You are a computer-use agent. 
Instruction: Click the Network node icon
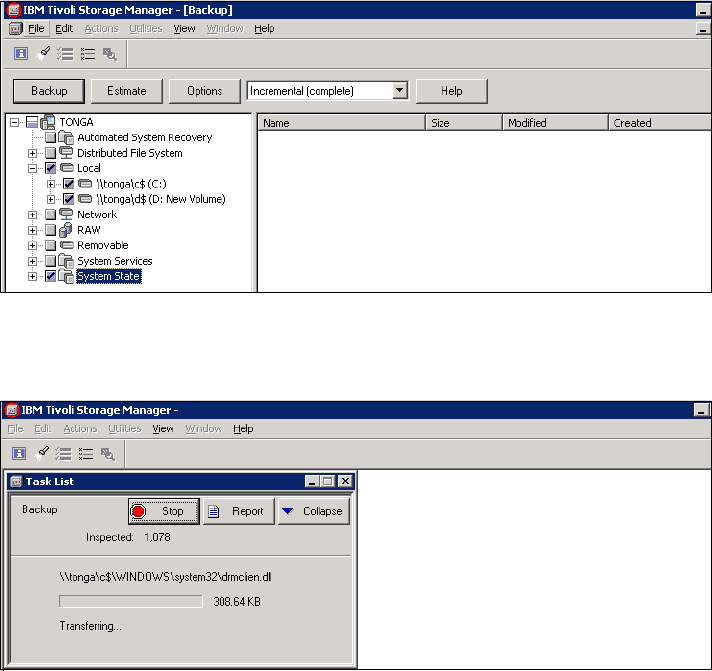[66, 214]
